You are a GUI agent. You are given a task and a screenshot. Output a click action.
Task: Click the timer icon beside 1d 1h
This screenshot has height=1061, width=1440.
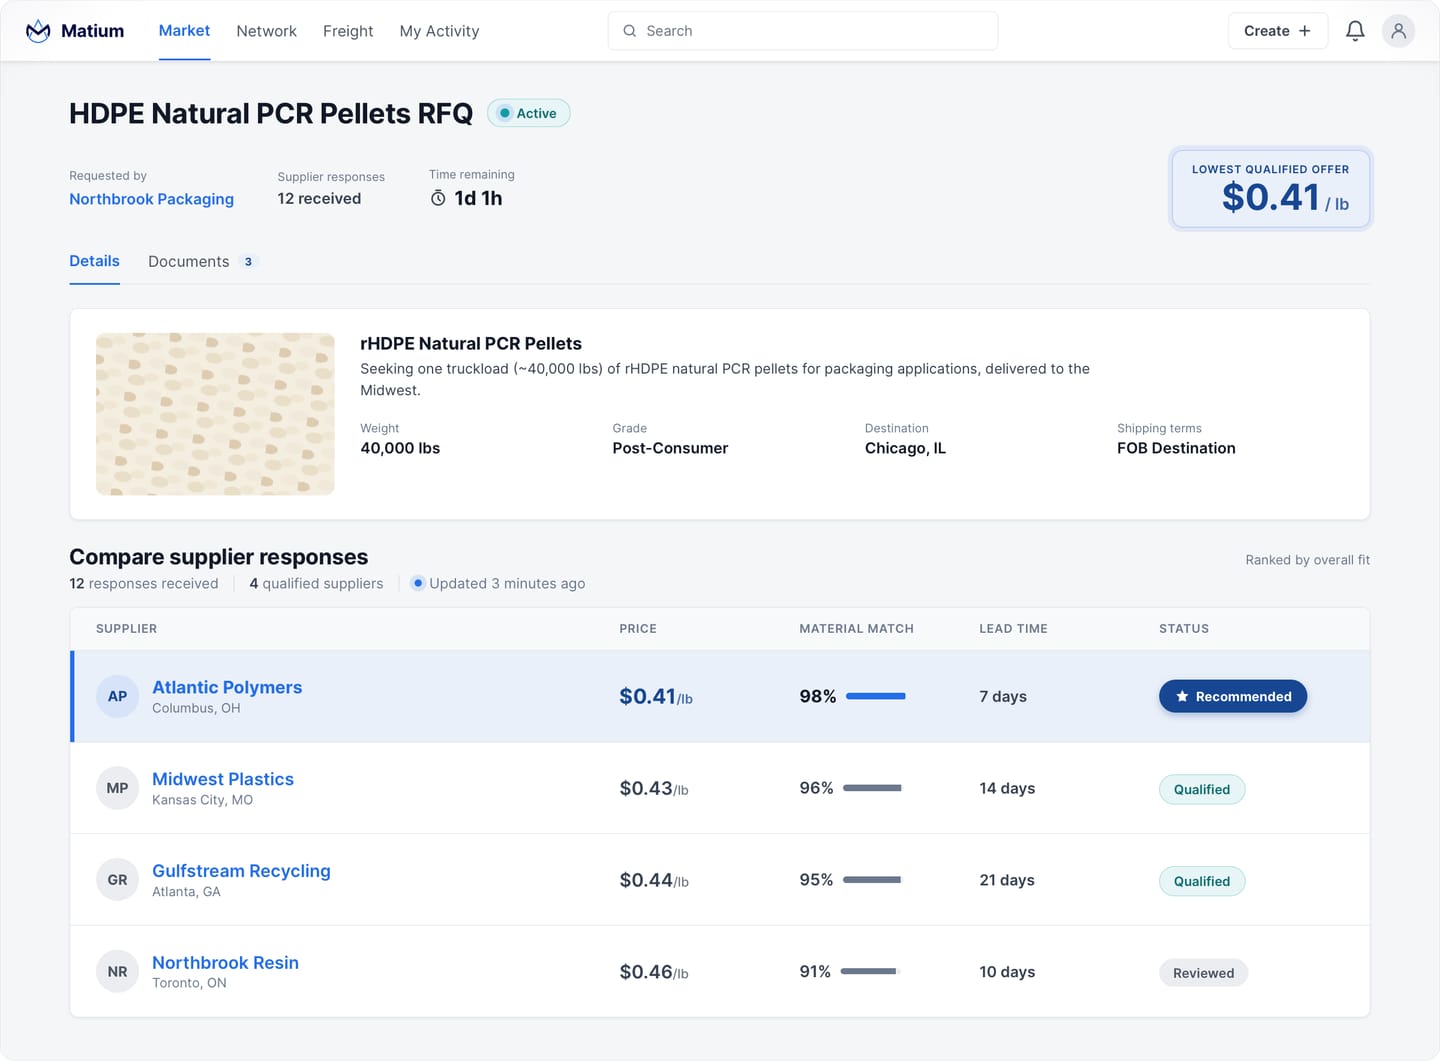[438, 198]
